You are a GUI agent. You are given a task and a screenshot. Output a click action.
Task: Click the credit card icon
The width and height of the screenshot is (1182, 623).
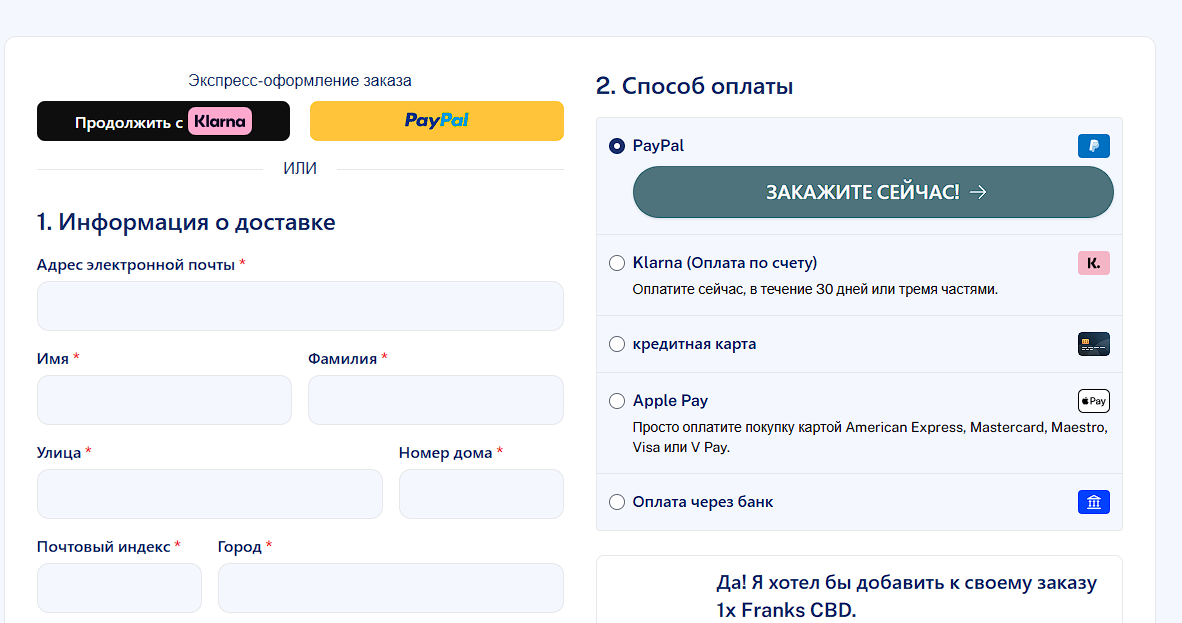tap(1094, 344)
